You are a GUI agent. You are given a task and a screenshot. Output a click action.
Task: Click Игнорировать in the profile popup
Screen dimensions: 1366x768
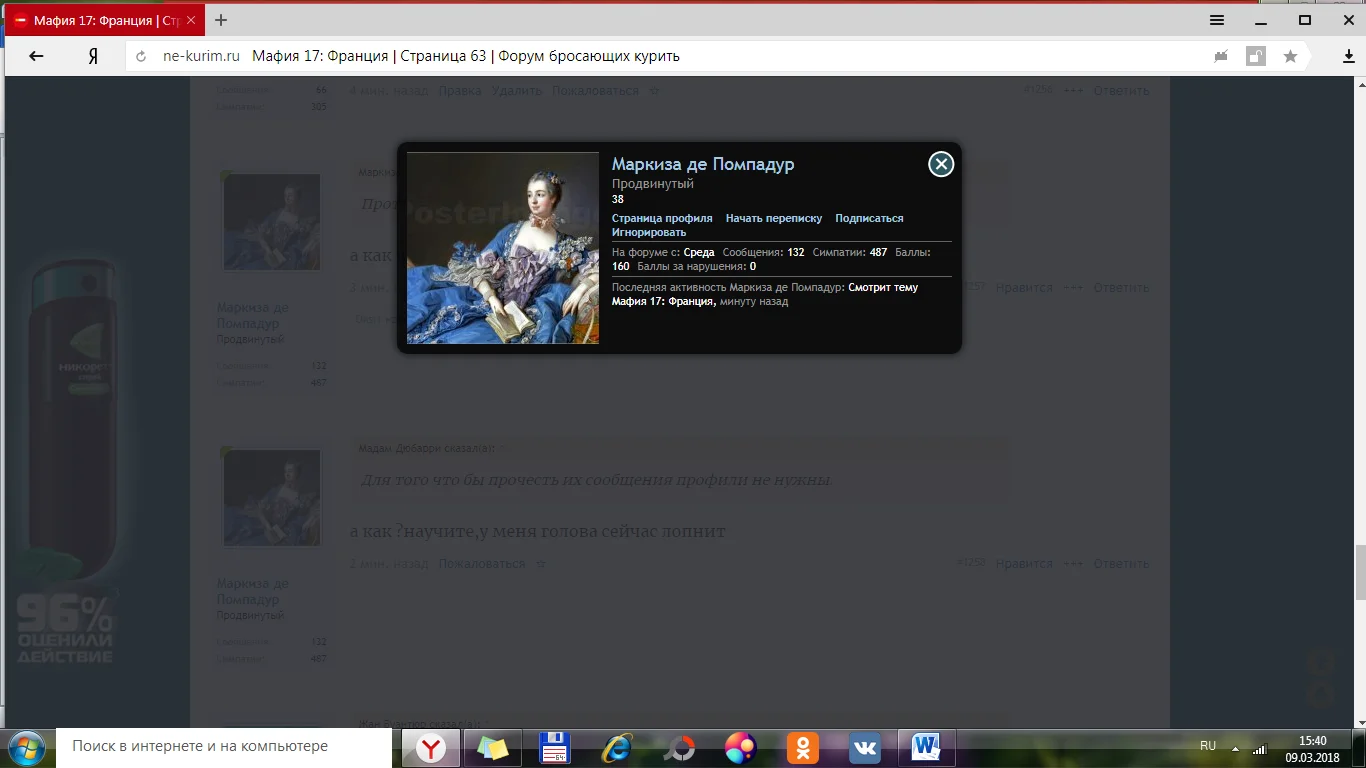click(x=649, y=232)
